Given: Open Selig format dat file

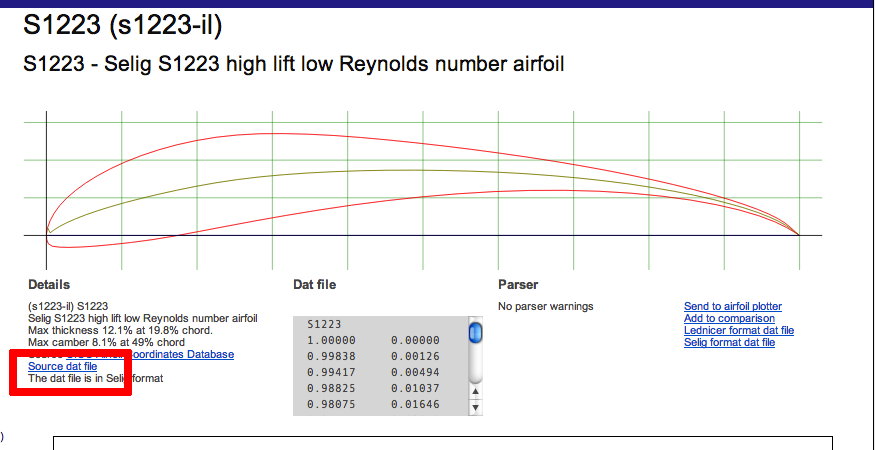Looking at the screenshot, I should pos(729,342).
